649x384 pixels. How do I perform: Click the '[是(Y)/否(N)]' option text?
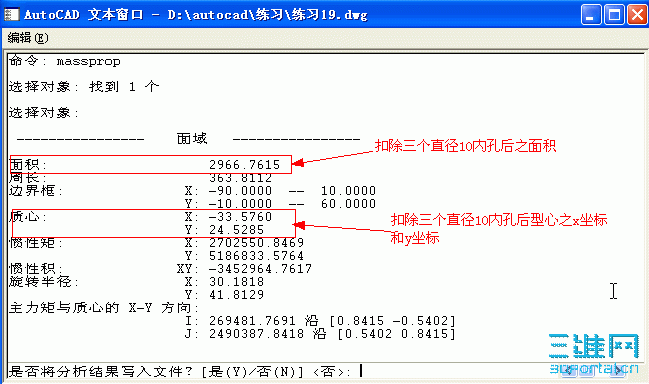[x=252, y=371]
